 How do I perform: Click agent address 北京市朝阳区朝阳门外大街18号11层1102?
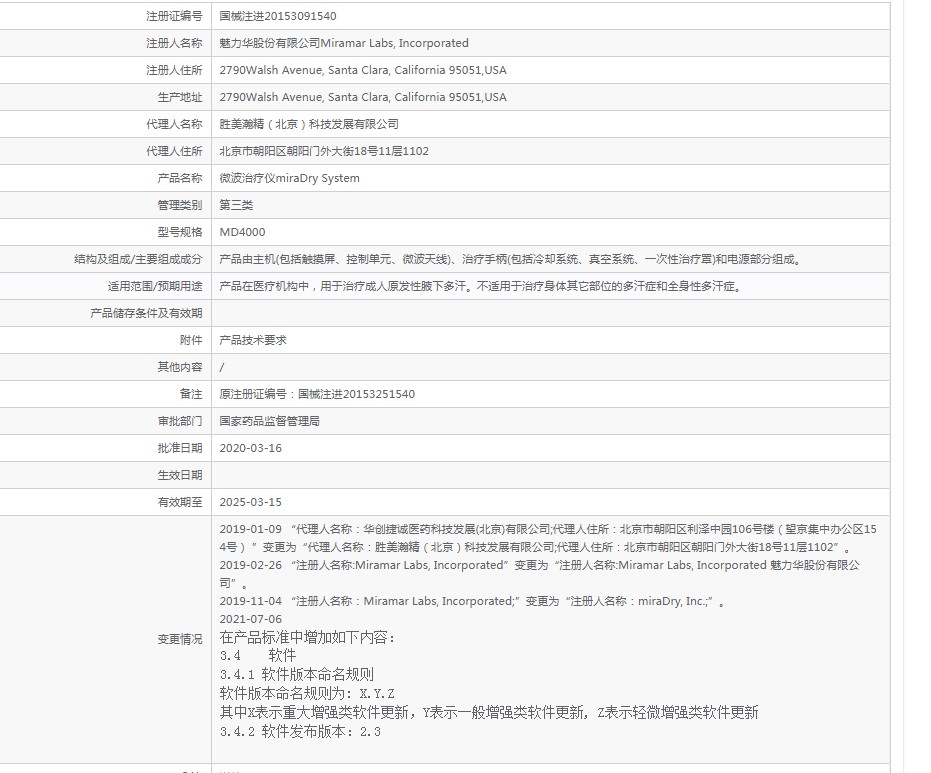[324, 151]
